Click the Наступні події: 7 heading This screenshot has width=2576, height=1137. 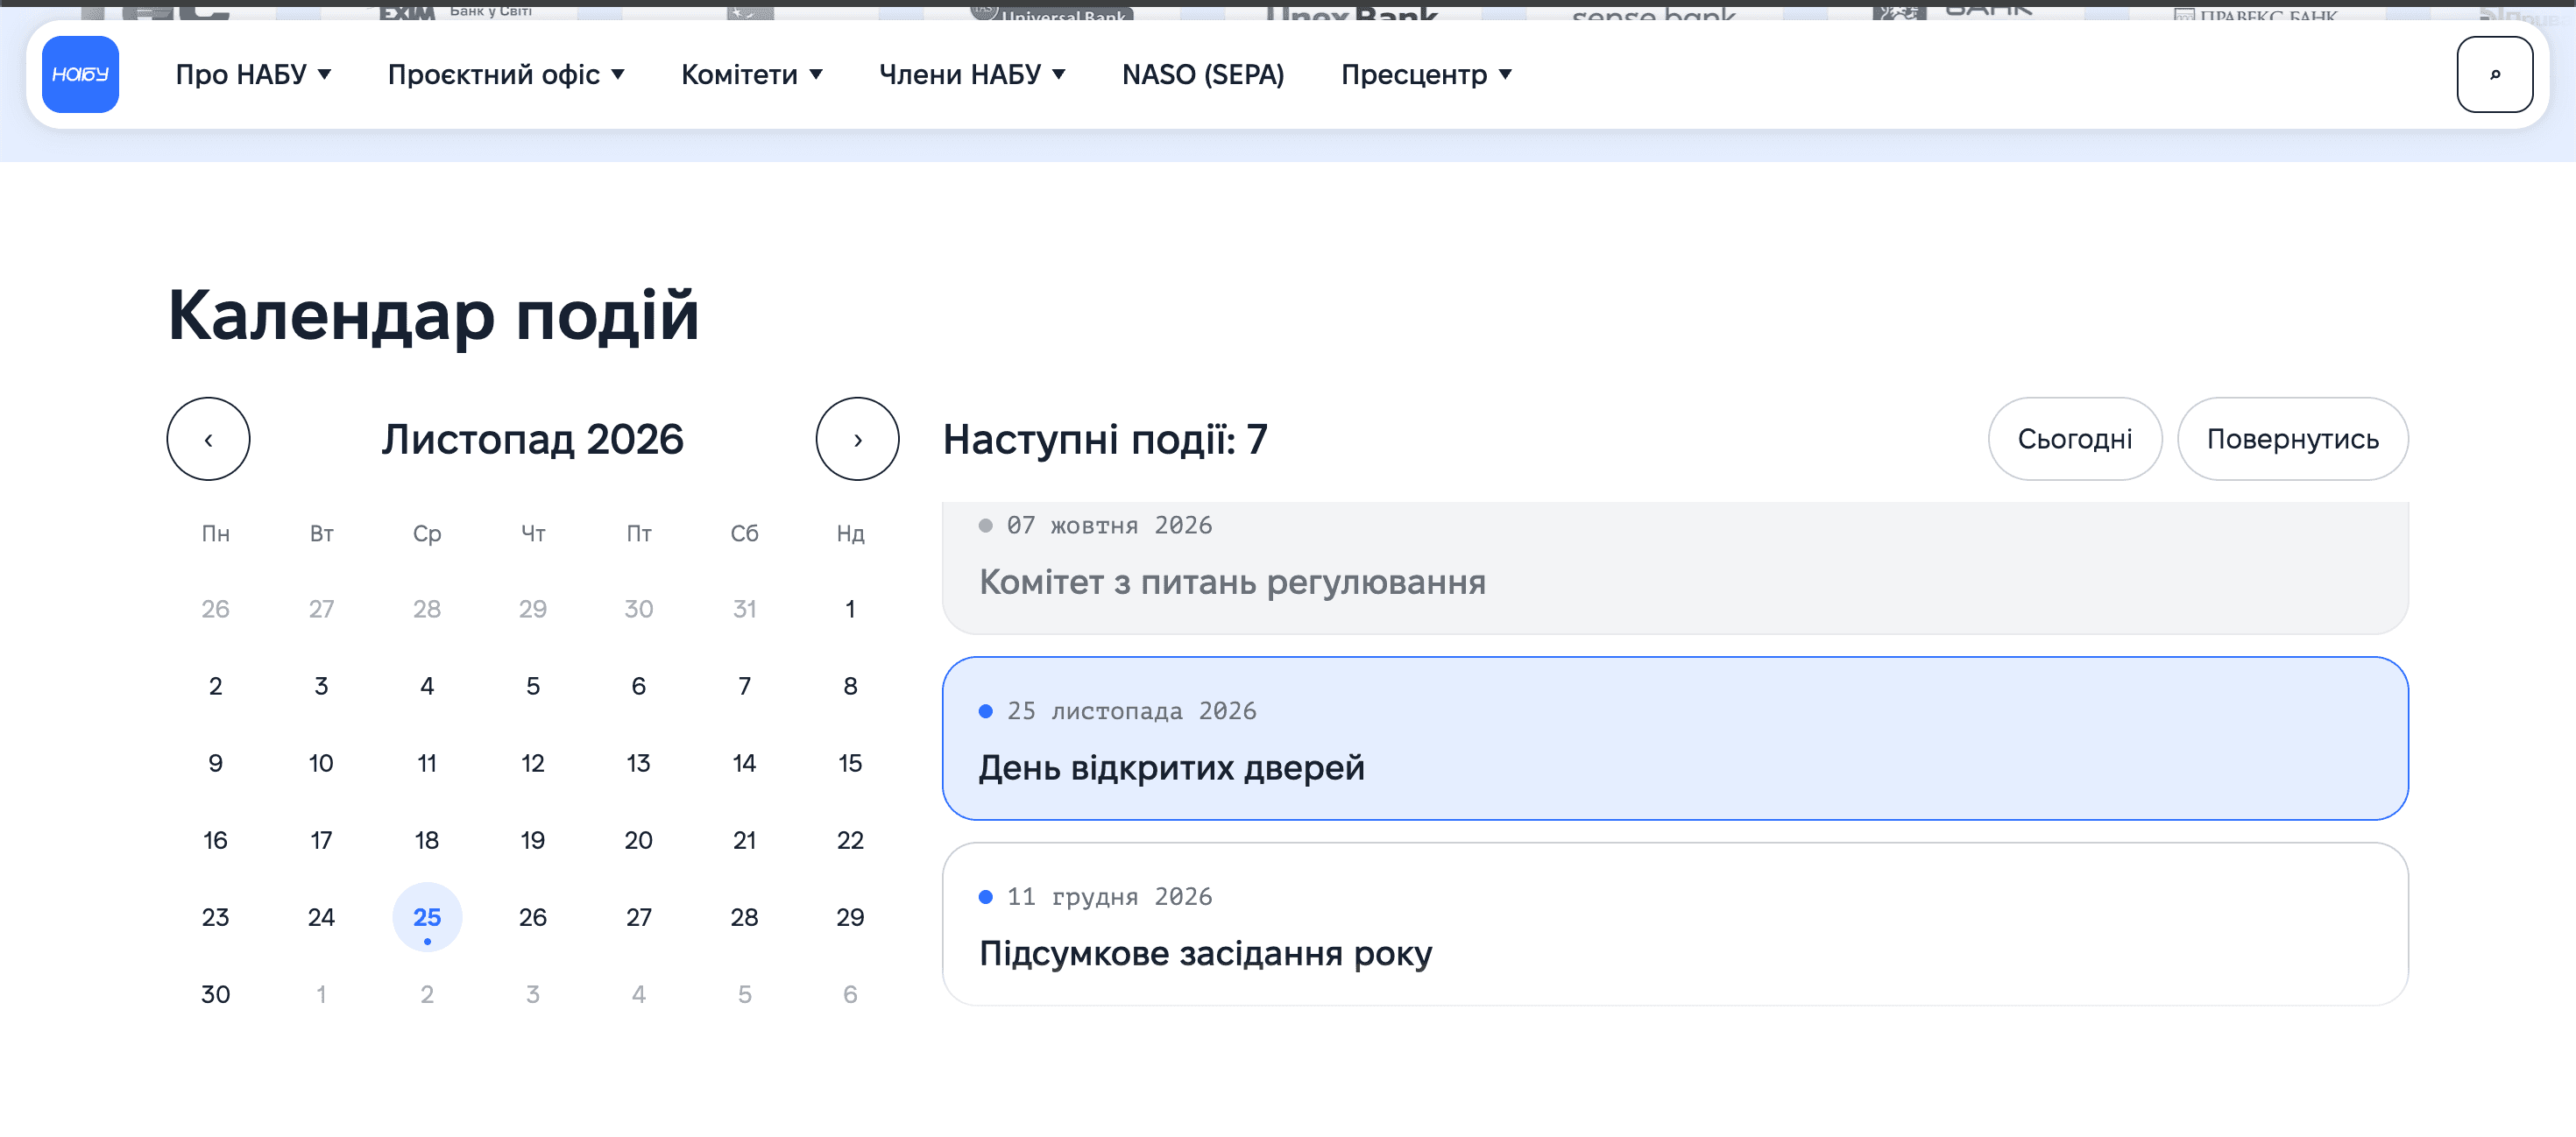point(1105,439)
